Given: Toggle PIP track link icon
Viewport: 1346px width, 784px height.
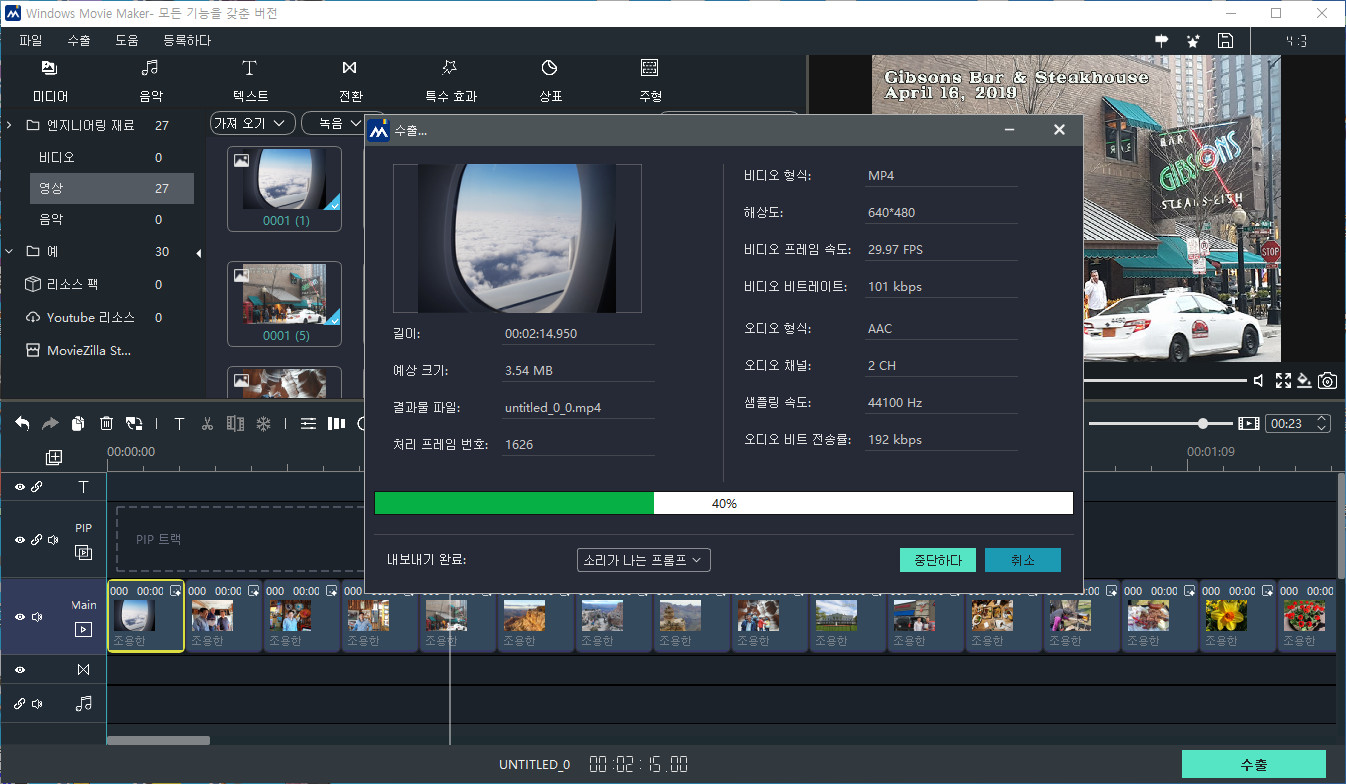Looking at the screenshot, I should click(37, 540).
